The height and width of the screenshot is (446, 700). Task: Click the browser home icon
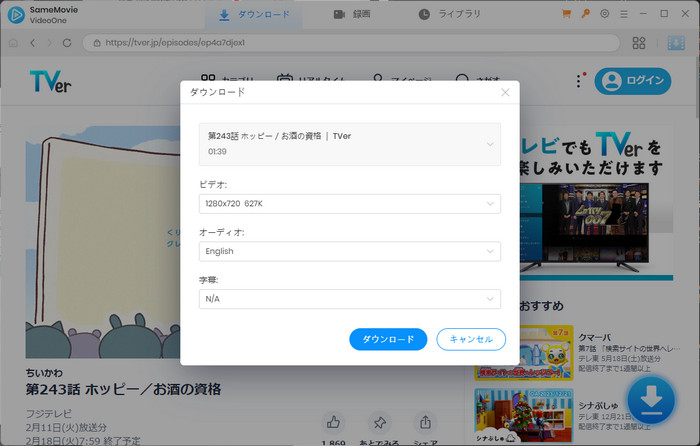pyautogui.click(x=13, y=43)
